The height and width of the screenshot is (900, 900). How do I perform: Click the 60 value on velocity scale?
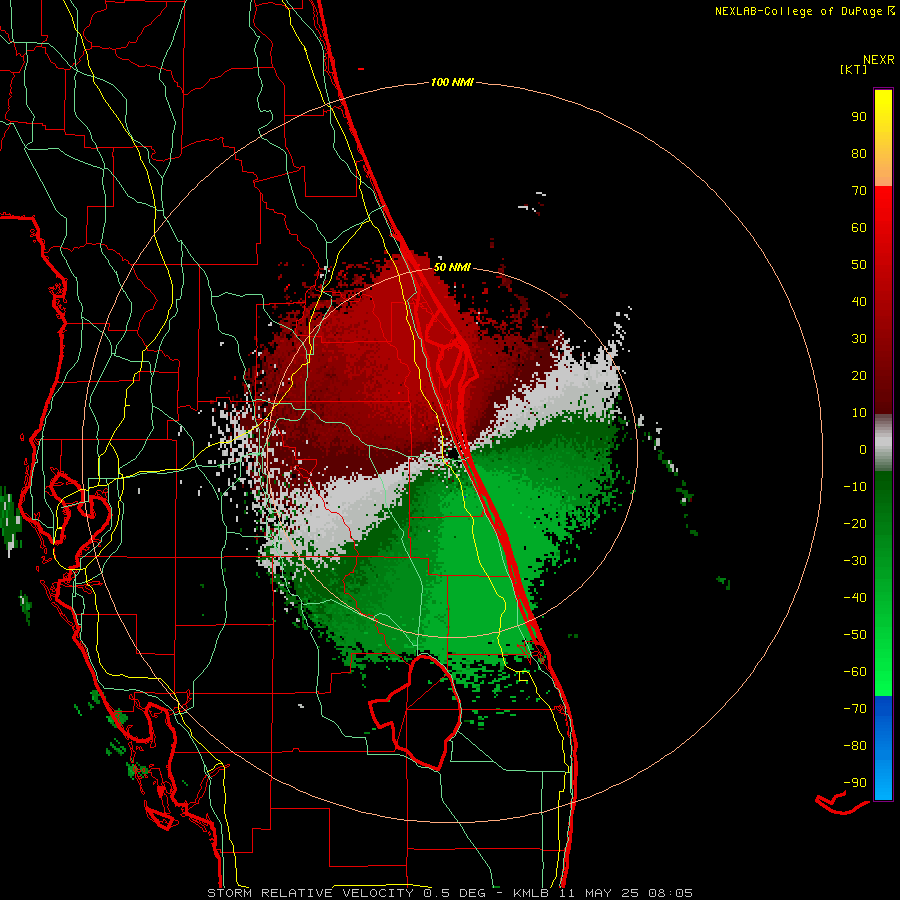859,228
